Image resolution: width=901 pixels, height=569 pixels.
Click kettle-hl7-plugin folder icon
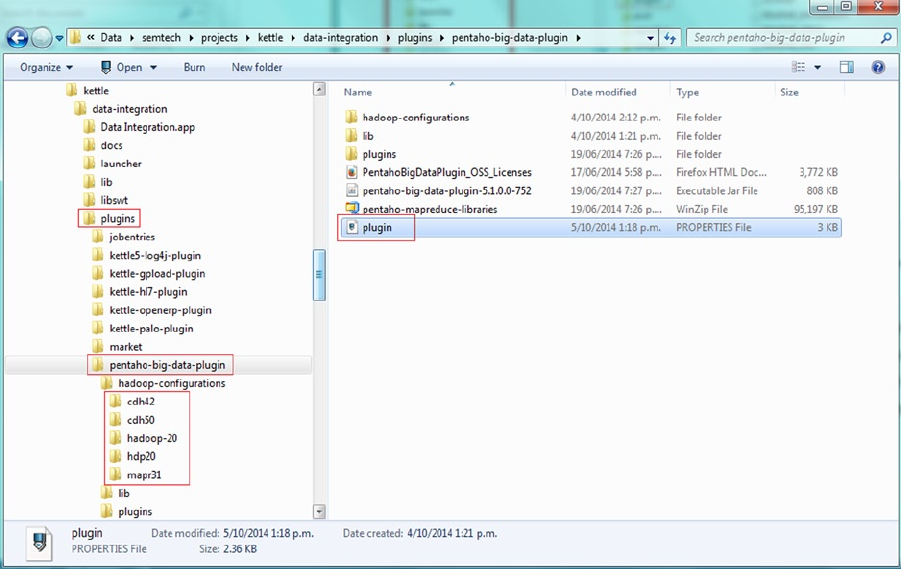click(98, 291)
